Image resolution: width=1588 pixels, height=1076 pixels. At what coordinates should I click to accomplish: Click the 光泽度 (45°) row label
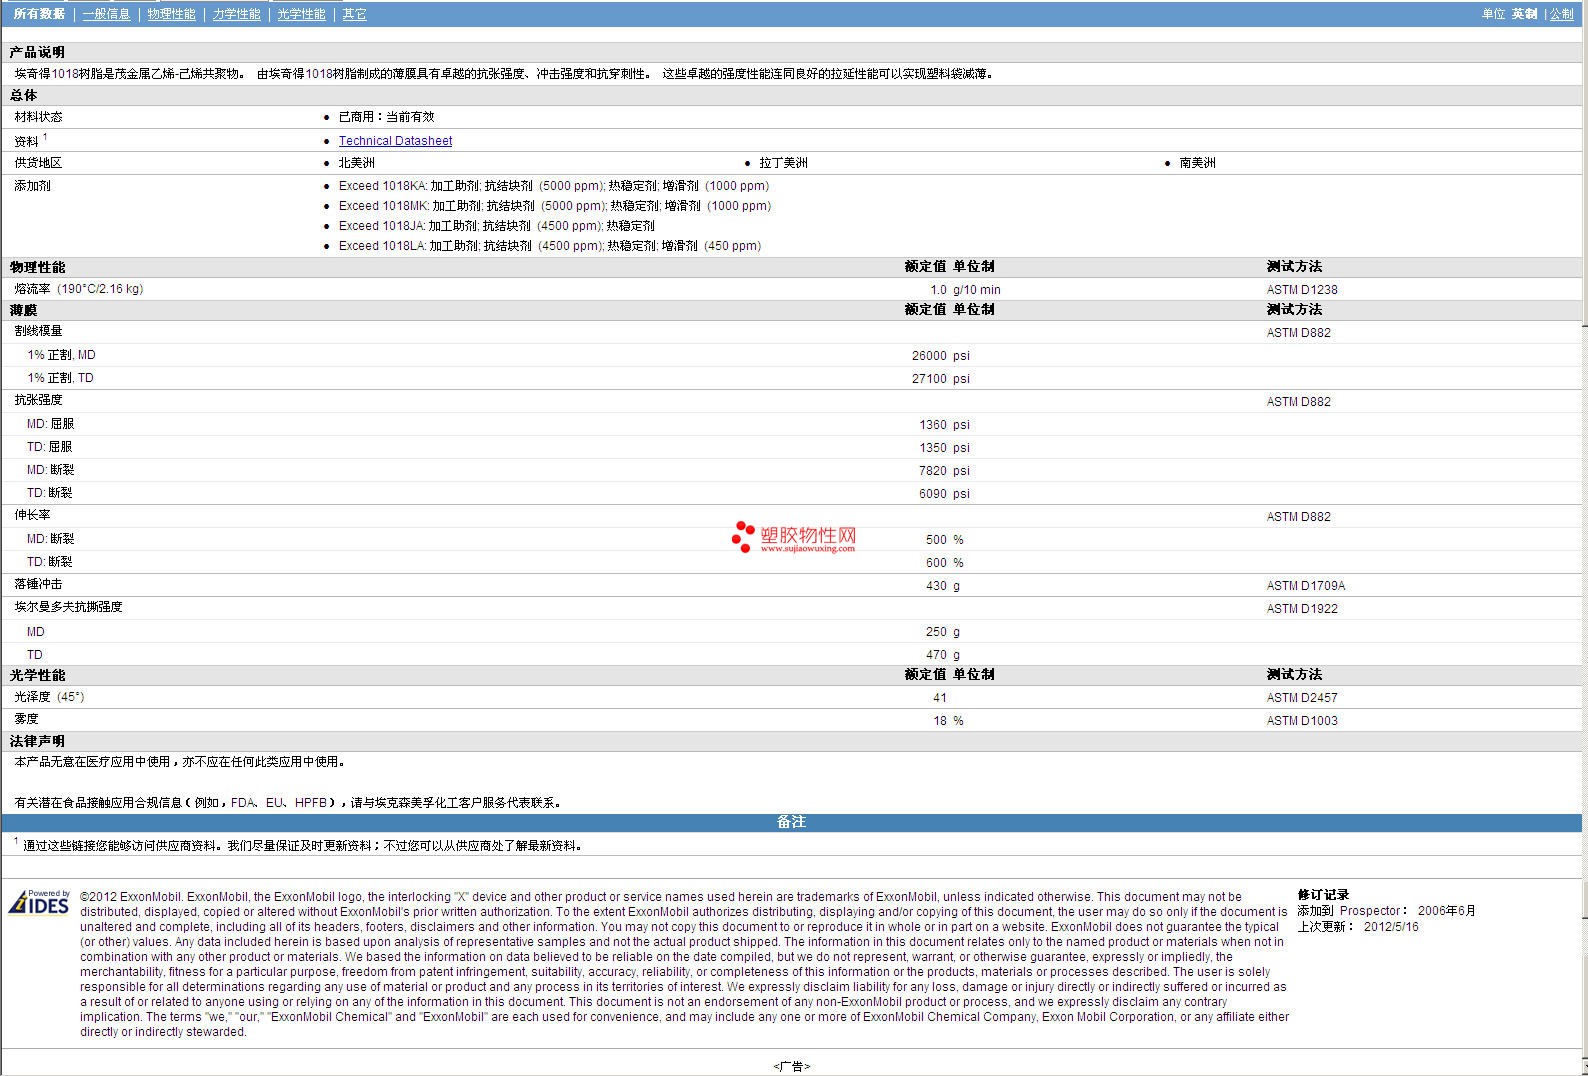[x=49, y=697]
